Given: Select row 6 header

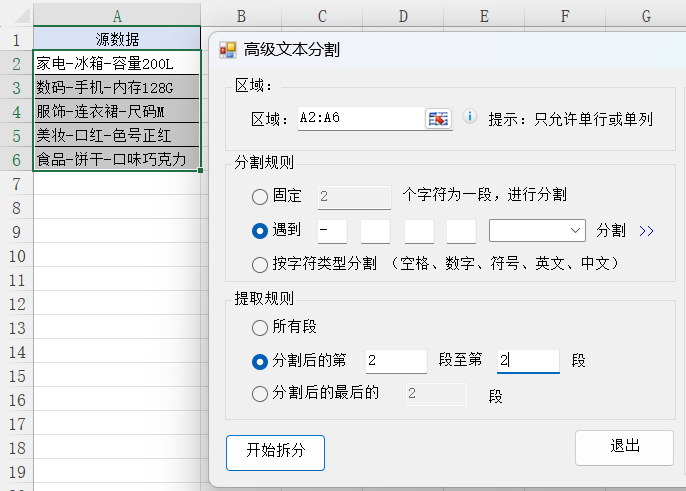Looking at the screenshot, I should tap(16, 160).
